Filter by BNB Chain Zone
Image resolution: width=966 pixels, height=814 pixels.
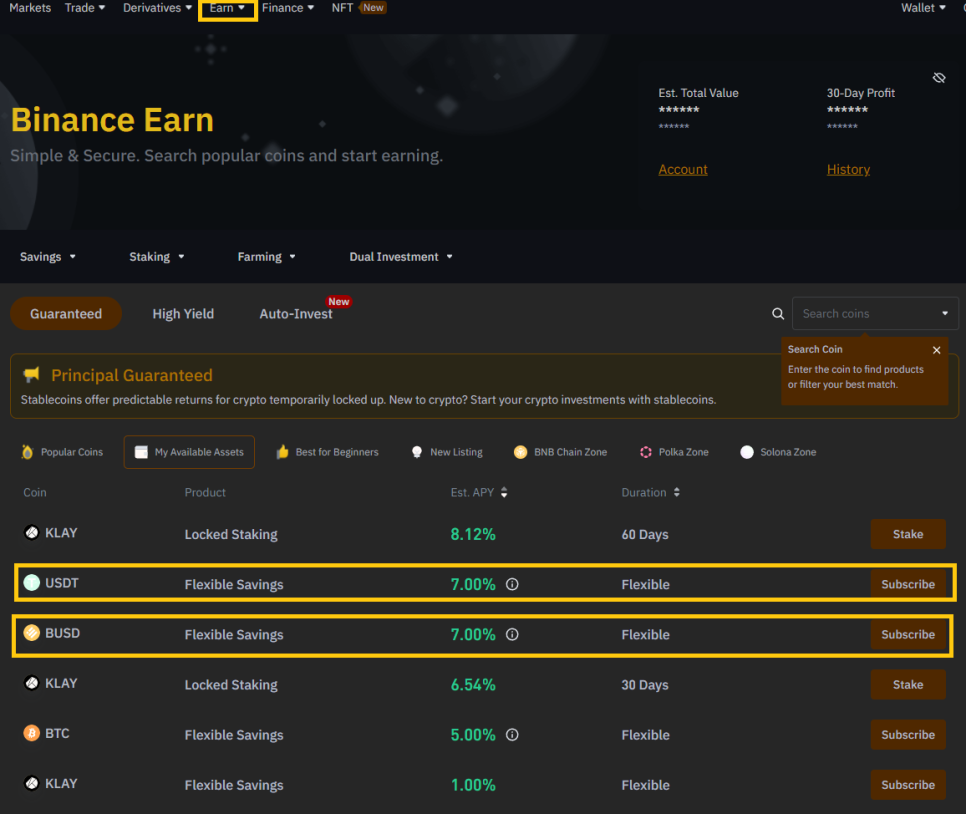(560, 452)
